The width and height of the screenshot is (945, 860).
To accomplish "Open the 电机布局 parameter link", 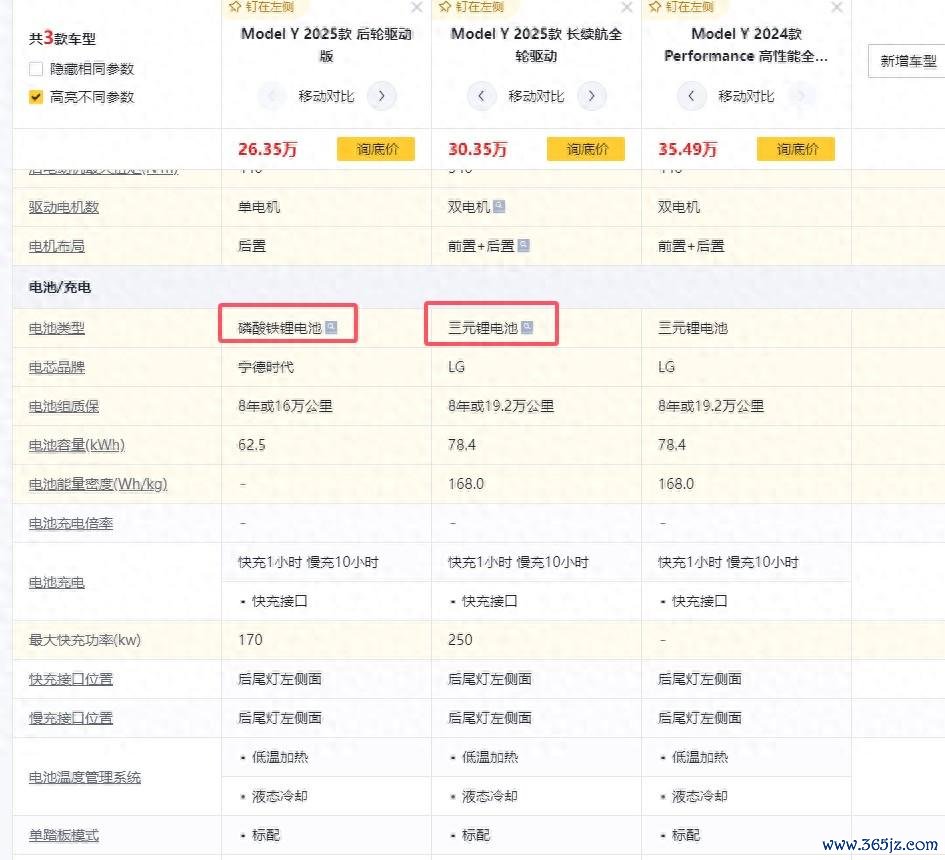I will 57,246.
